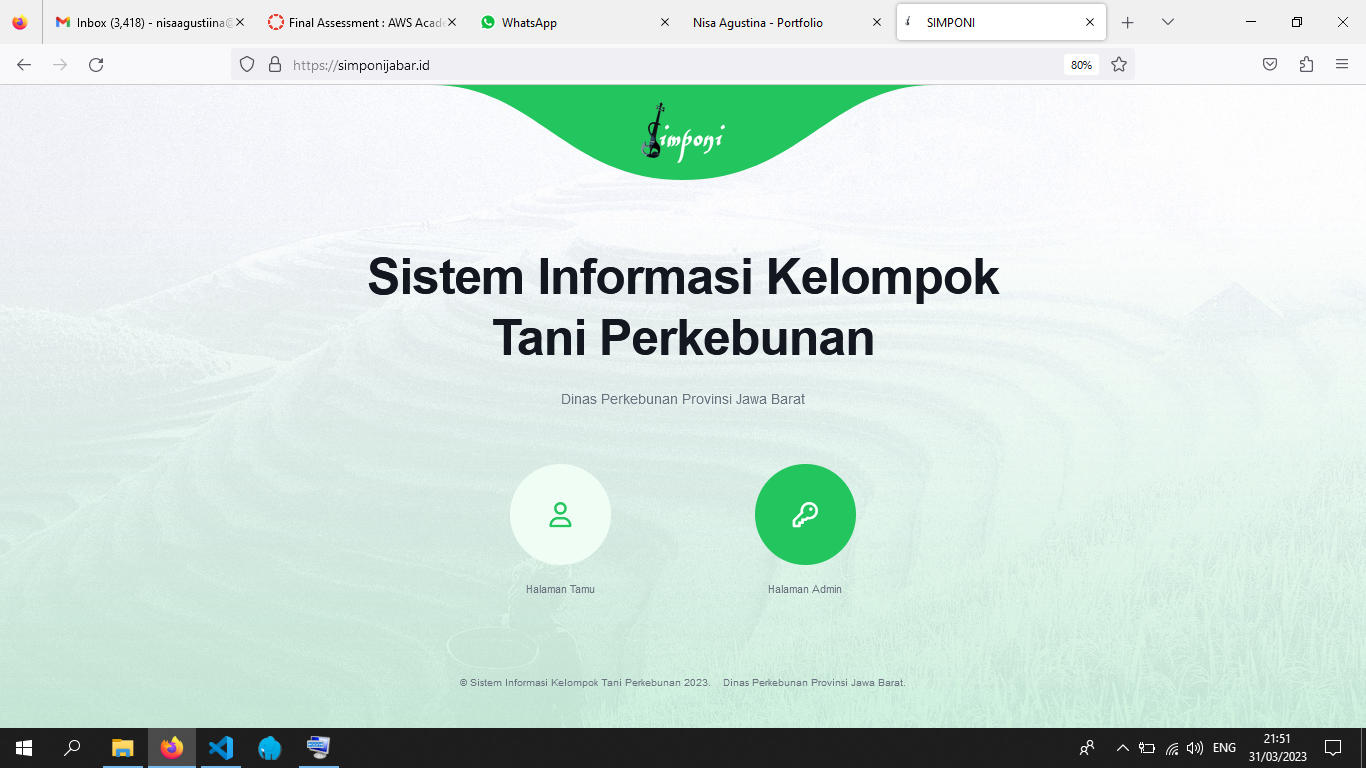This screenshot has height=768, width=1366.
Task: Show hidden system tray icons
Action: pos(1122,748)
